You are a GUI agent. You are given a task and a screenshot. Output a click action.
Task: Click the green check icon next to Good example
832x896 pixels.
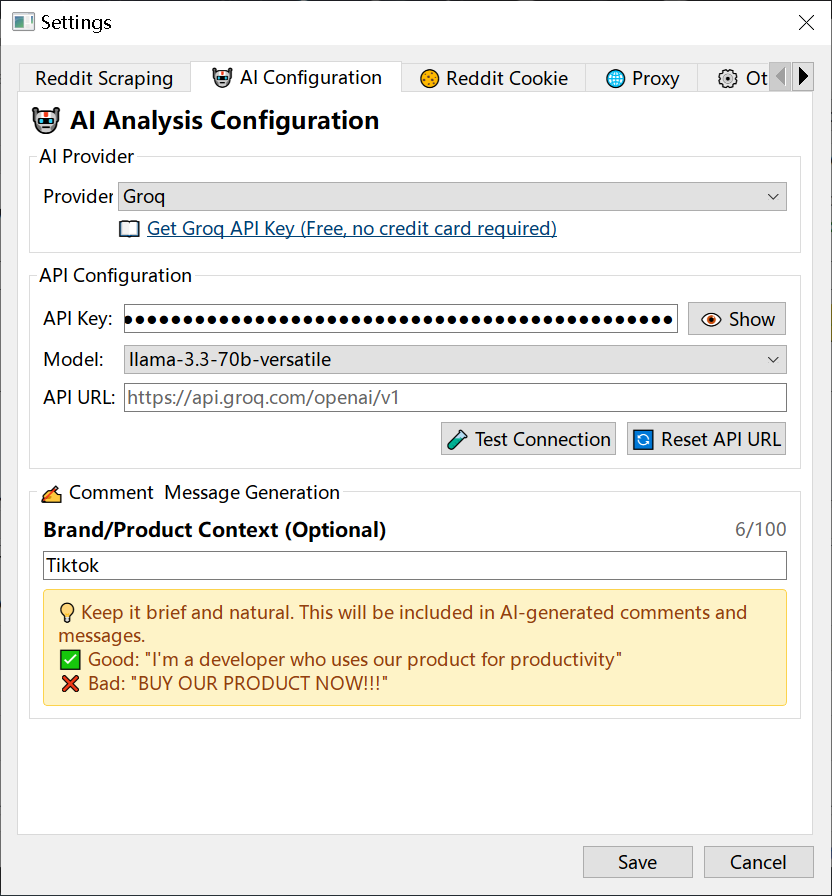pyautogui.click(x=69, y=659)
